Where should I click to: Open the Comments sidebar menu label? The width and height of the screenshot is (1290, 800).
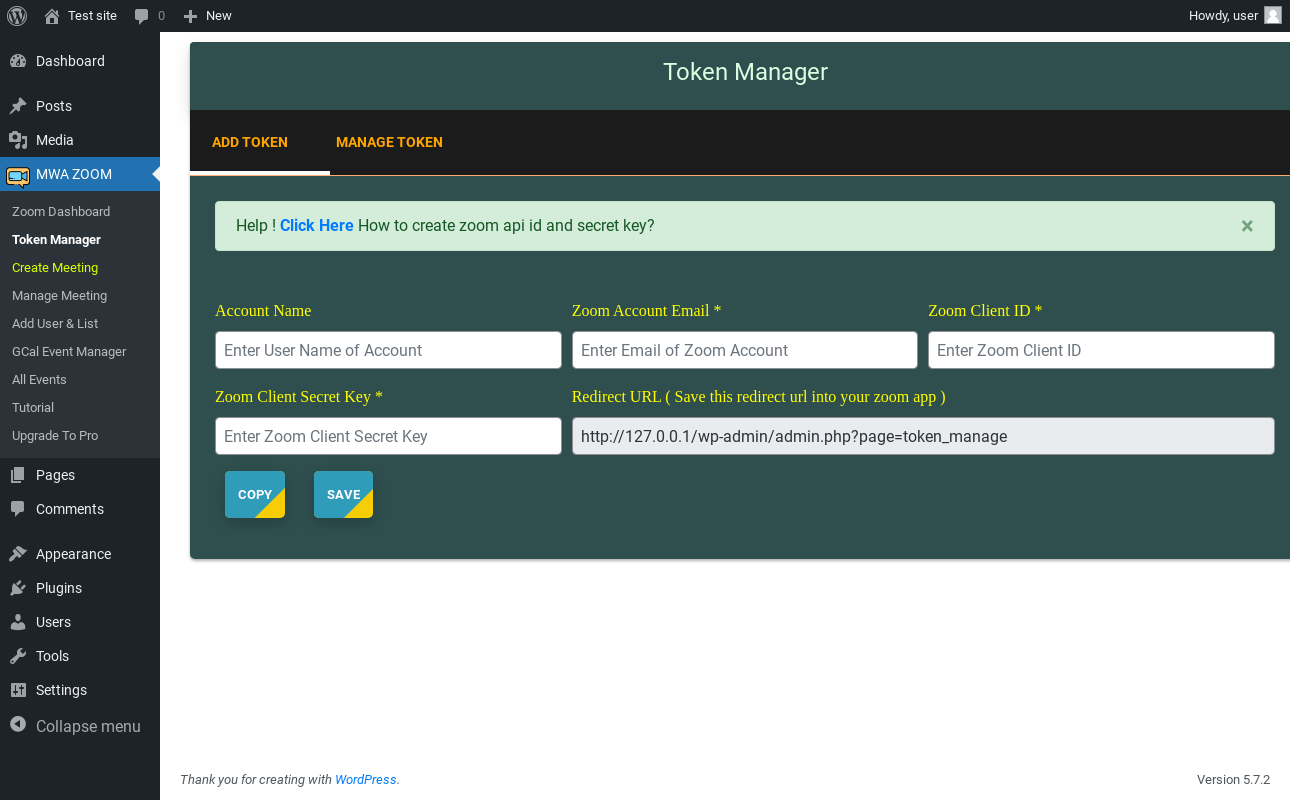point(70,509)
